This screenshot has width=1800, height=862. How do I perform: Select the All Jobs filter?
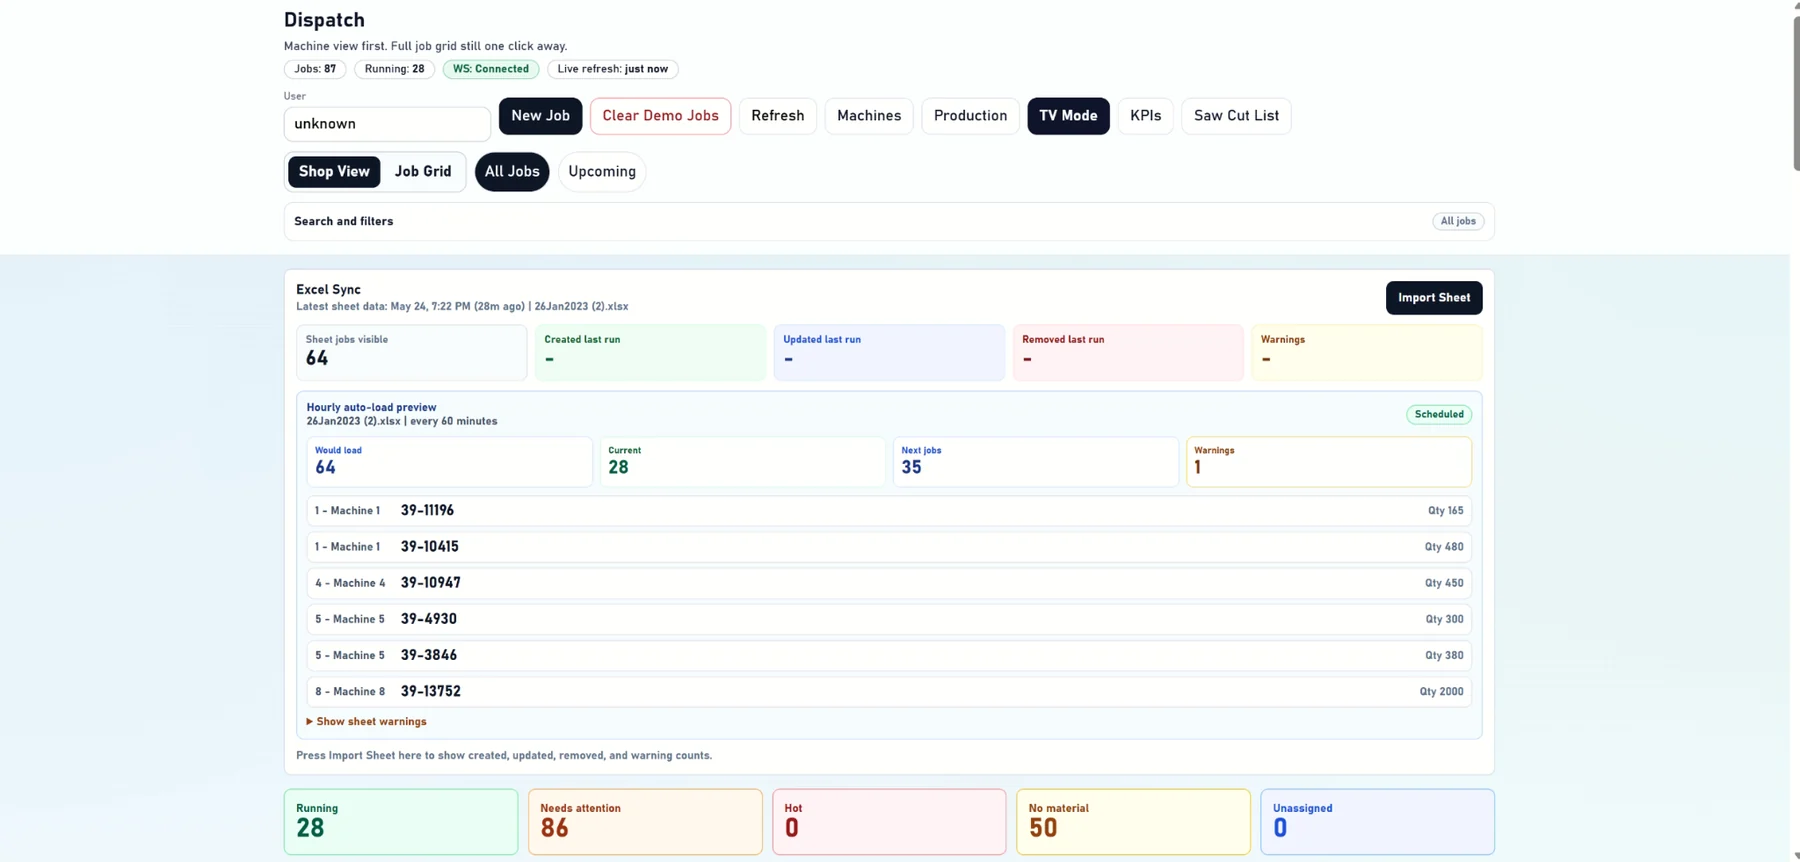[x=512, y=172]
